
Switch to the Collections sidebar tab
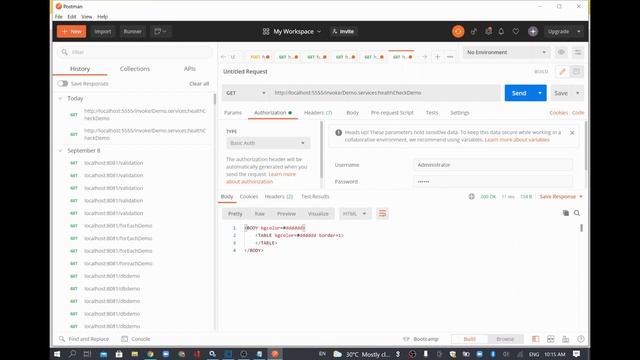click(x=135, y=69)
